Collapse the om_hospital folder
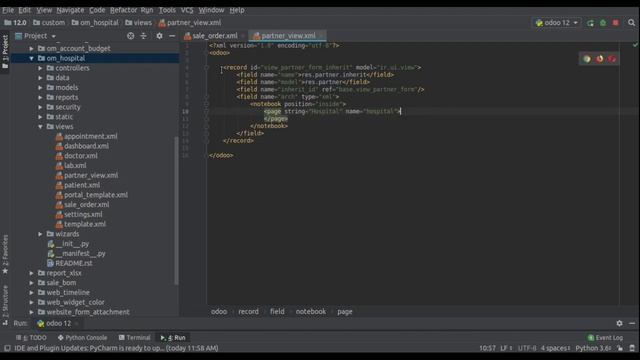The width and height of the screenshot is (640, 360). pos(31,58)
